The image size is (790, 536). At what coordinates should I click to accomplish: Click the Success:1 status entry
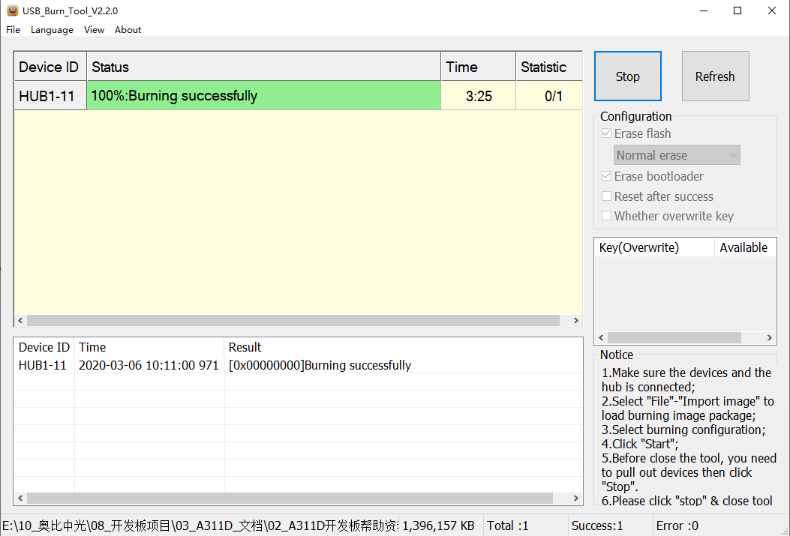tap(597, 526)
